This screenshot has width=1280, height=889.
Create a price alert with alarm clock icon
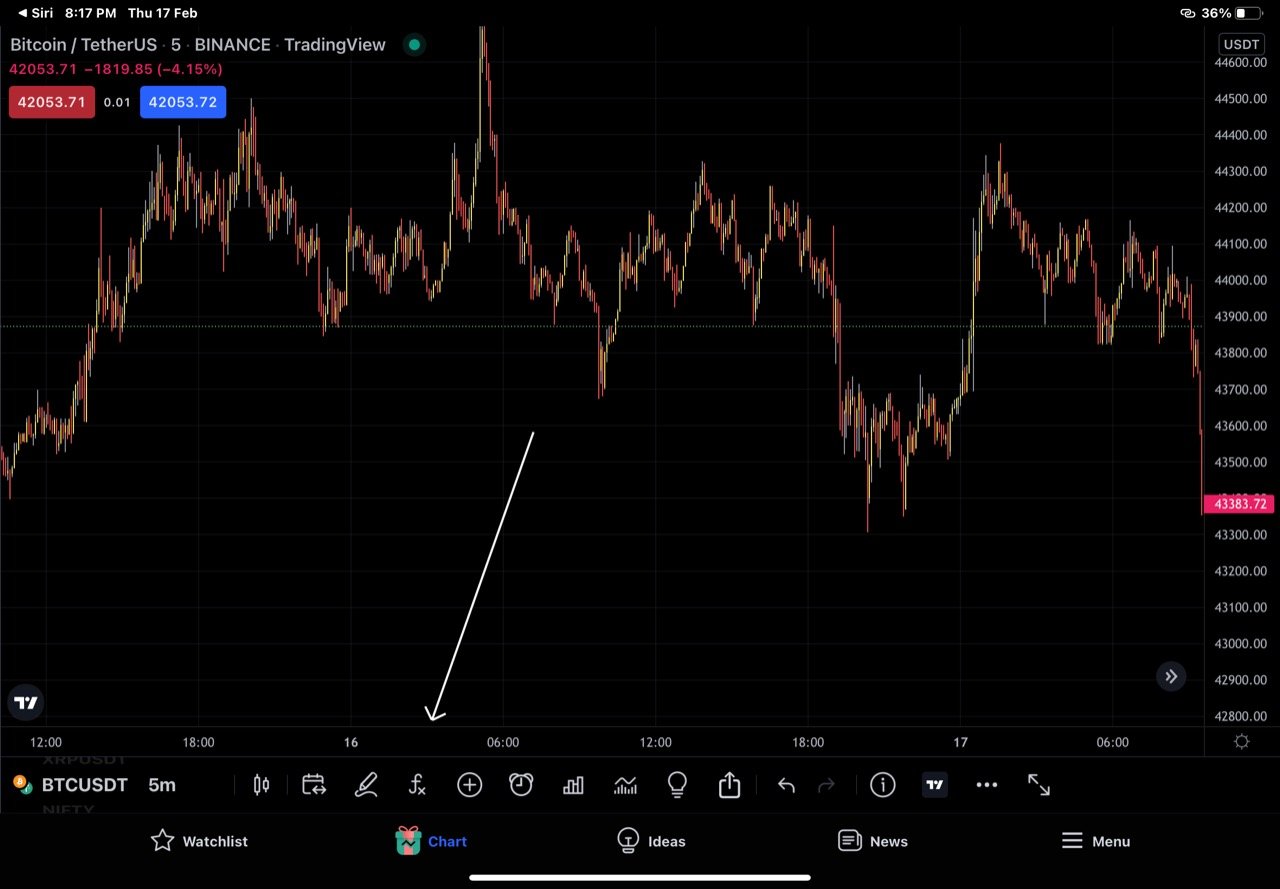521,785
